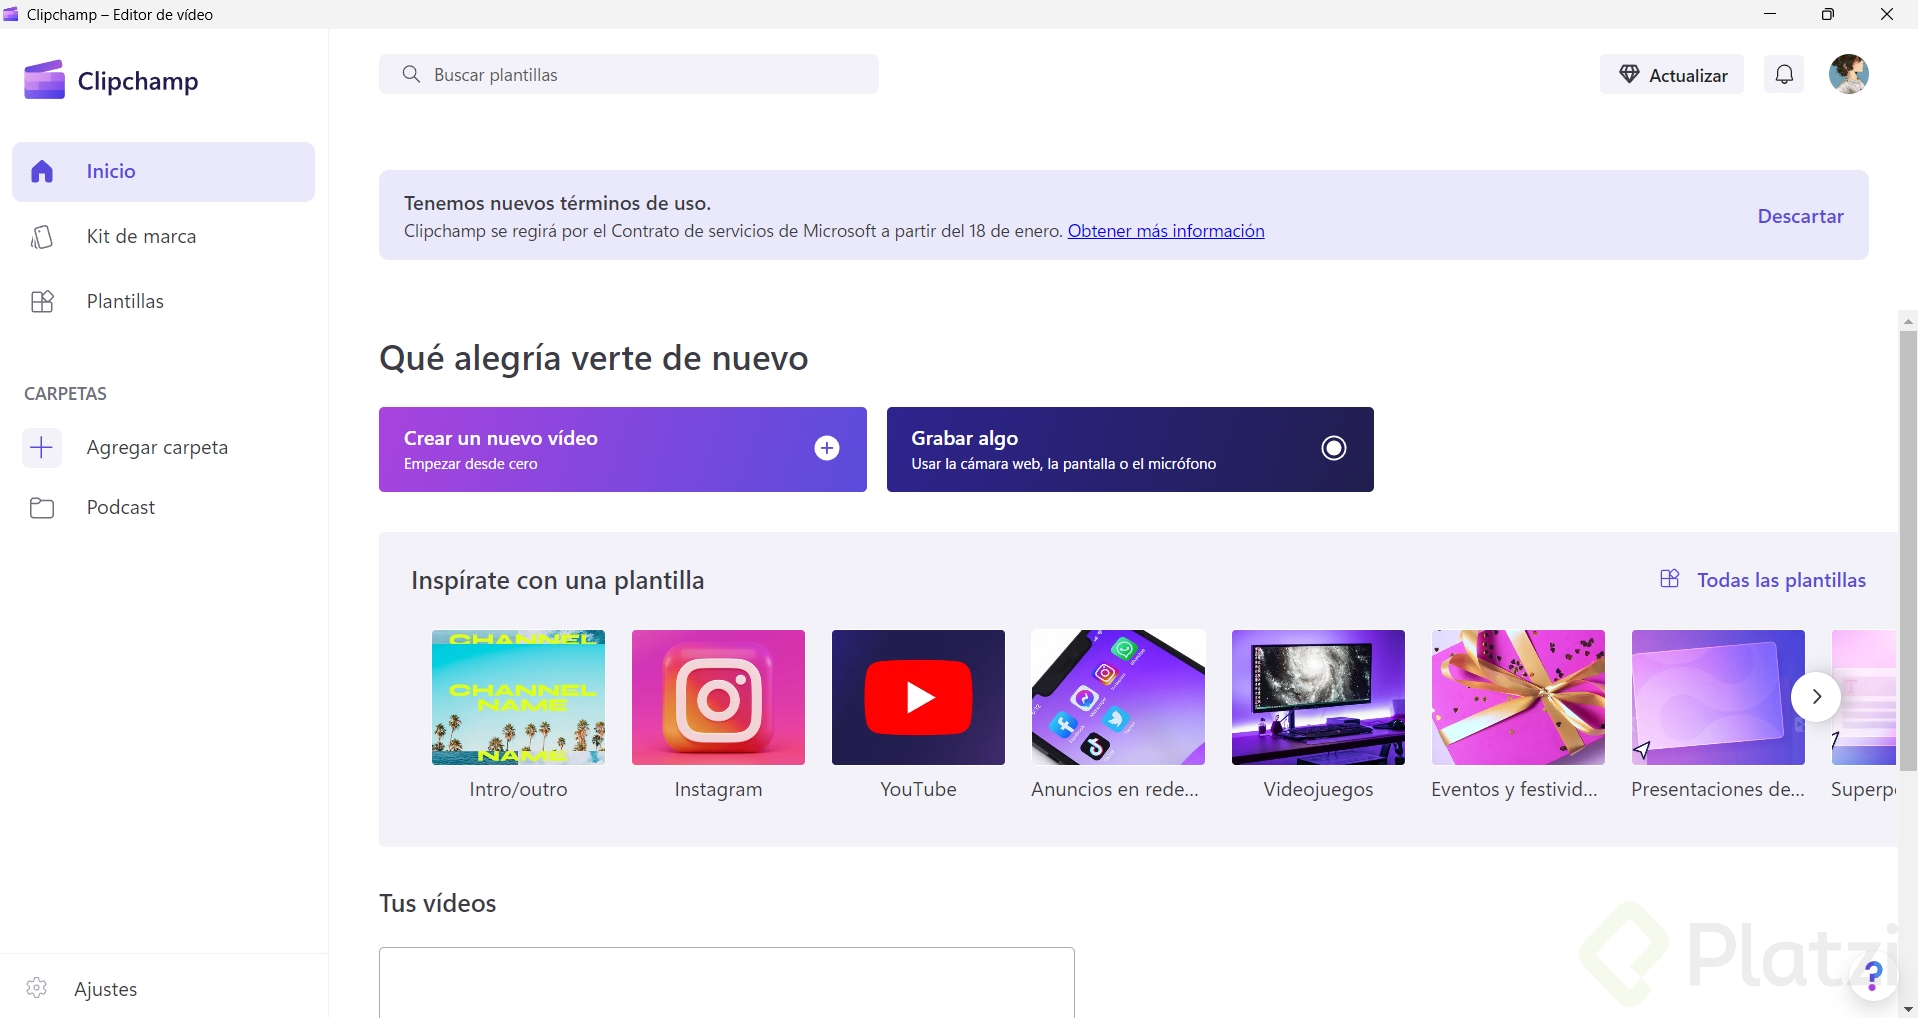The image size is (1918, 1018).
Task: Open the Intro/outro template thumbnail
Action: pos(518,697)
